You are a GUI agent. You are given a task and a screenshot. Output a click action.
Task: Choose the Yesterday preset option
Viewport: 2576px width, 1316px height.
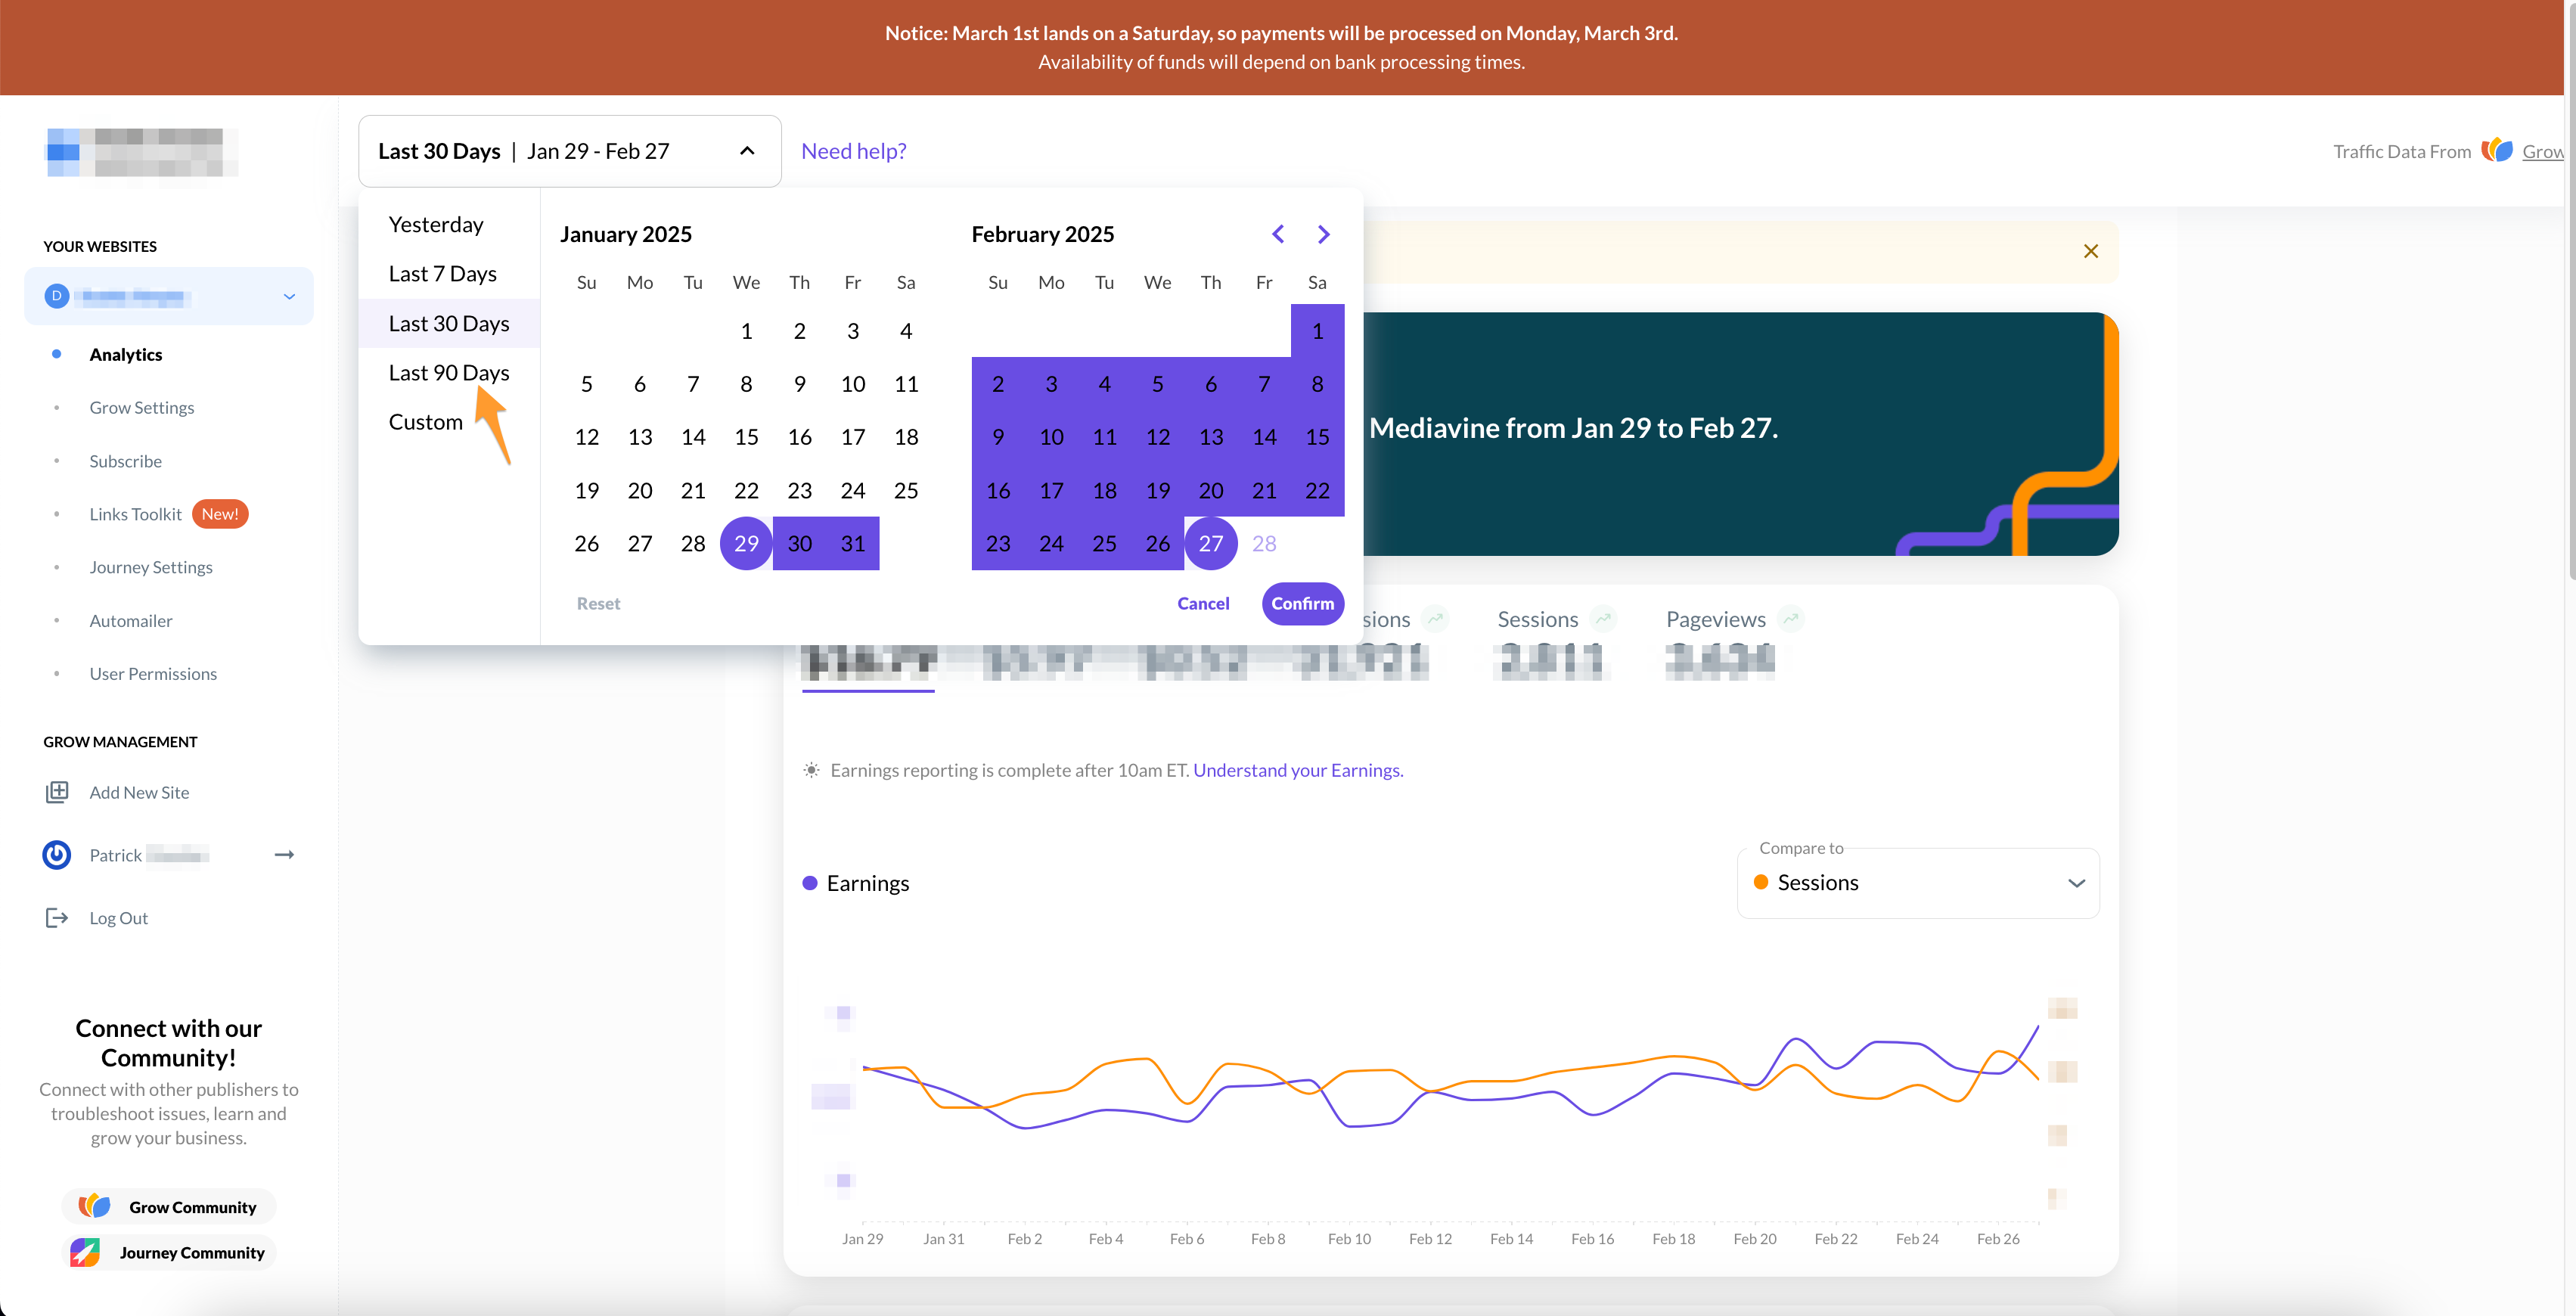coord(436,225)
